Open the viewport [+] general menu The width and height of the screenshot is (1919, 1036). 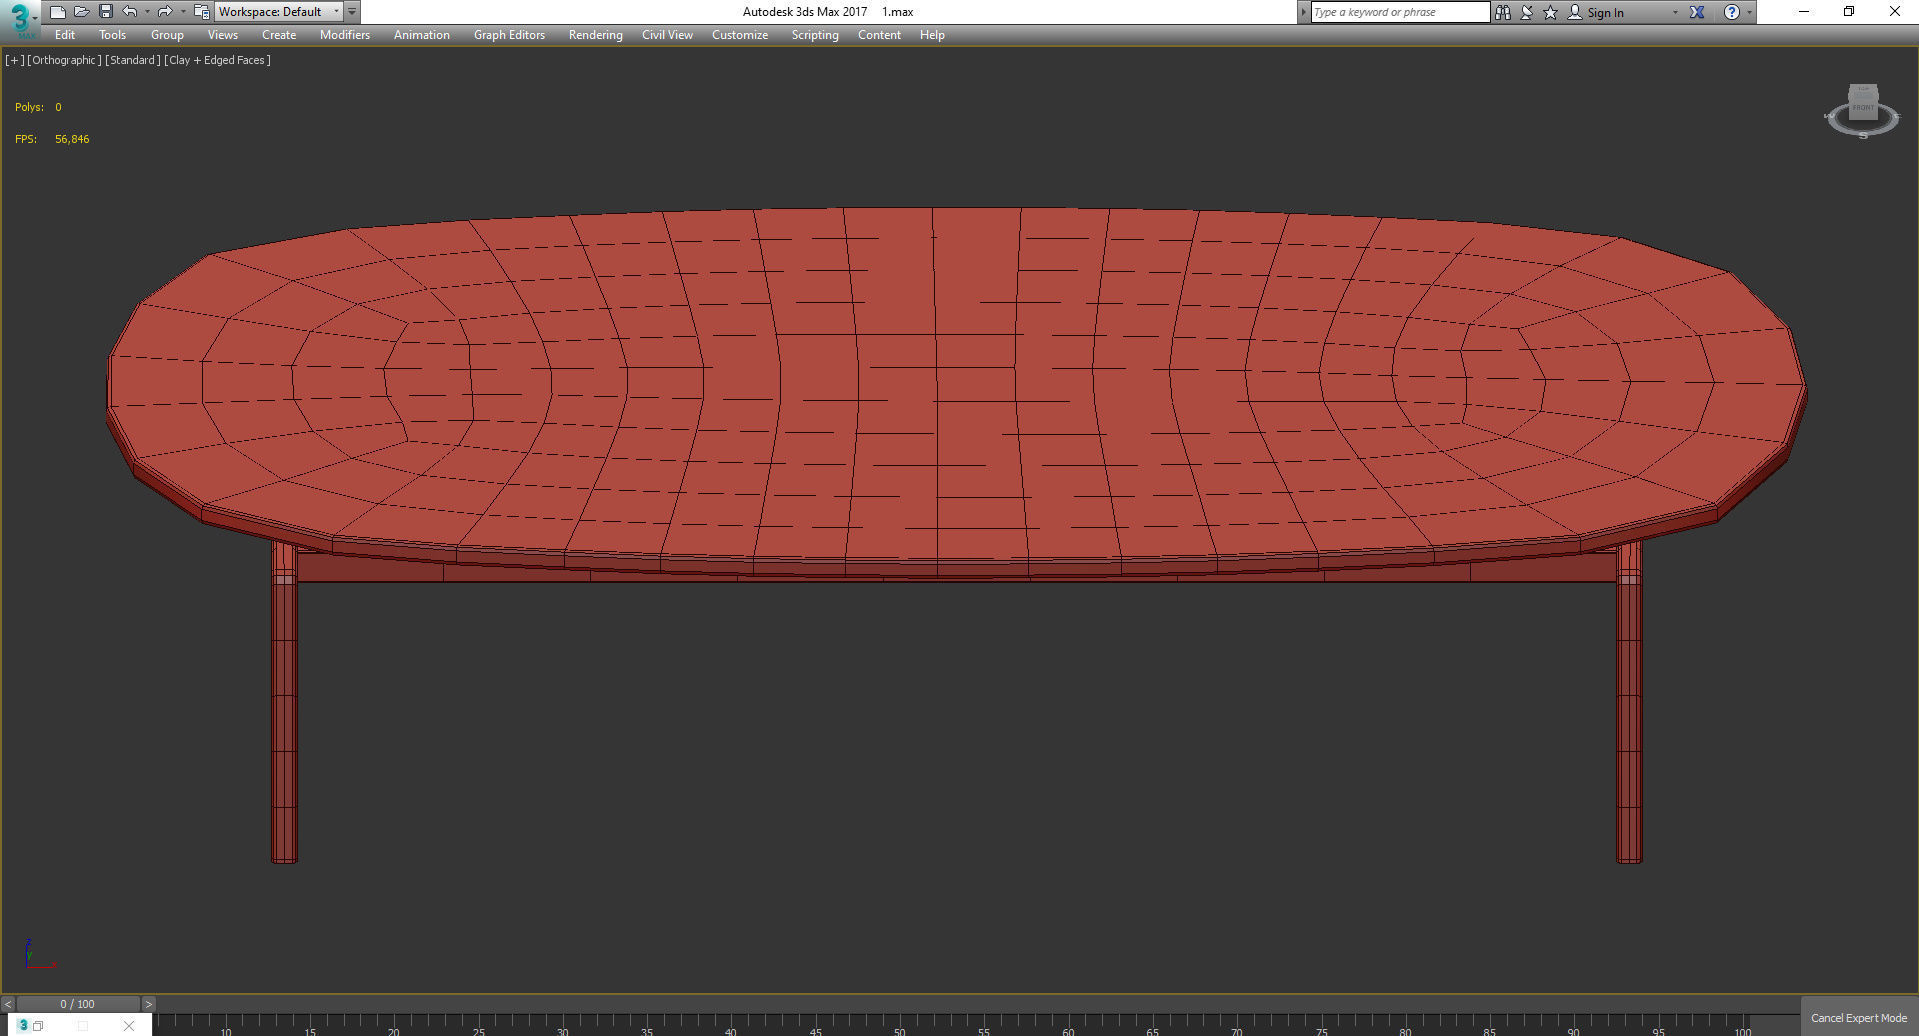[x=15, y=60]
